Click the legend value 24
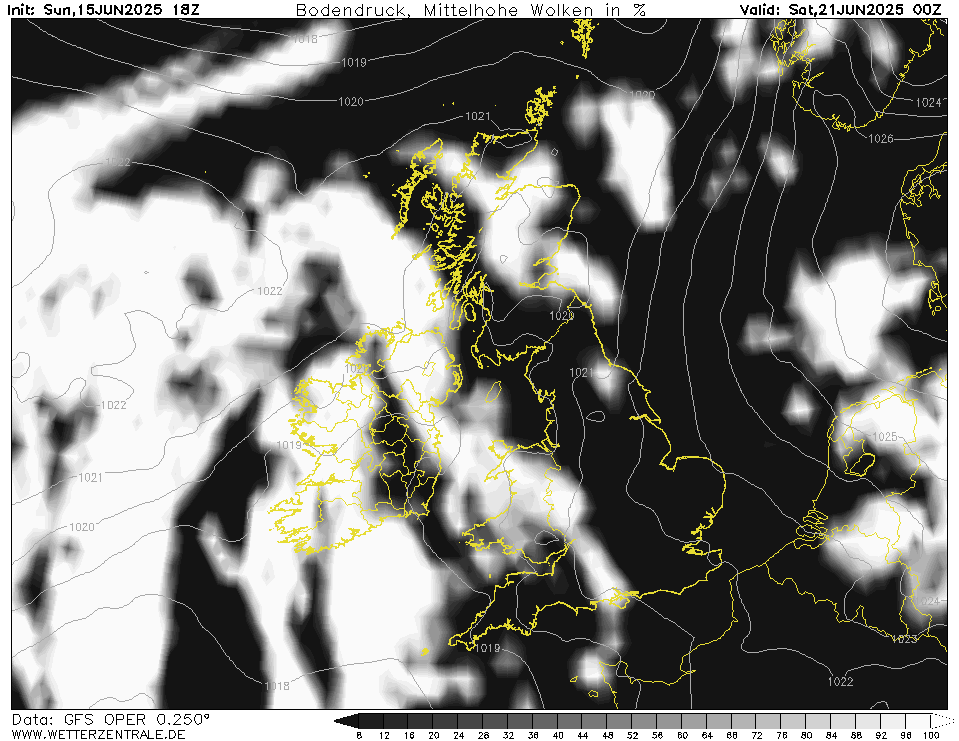Viewport: 959px width, 741px height. (x=459, y=735)
